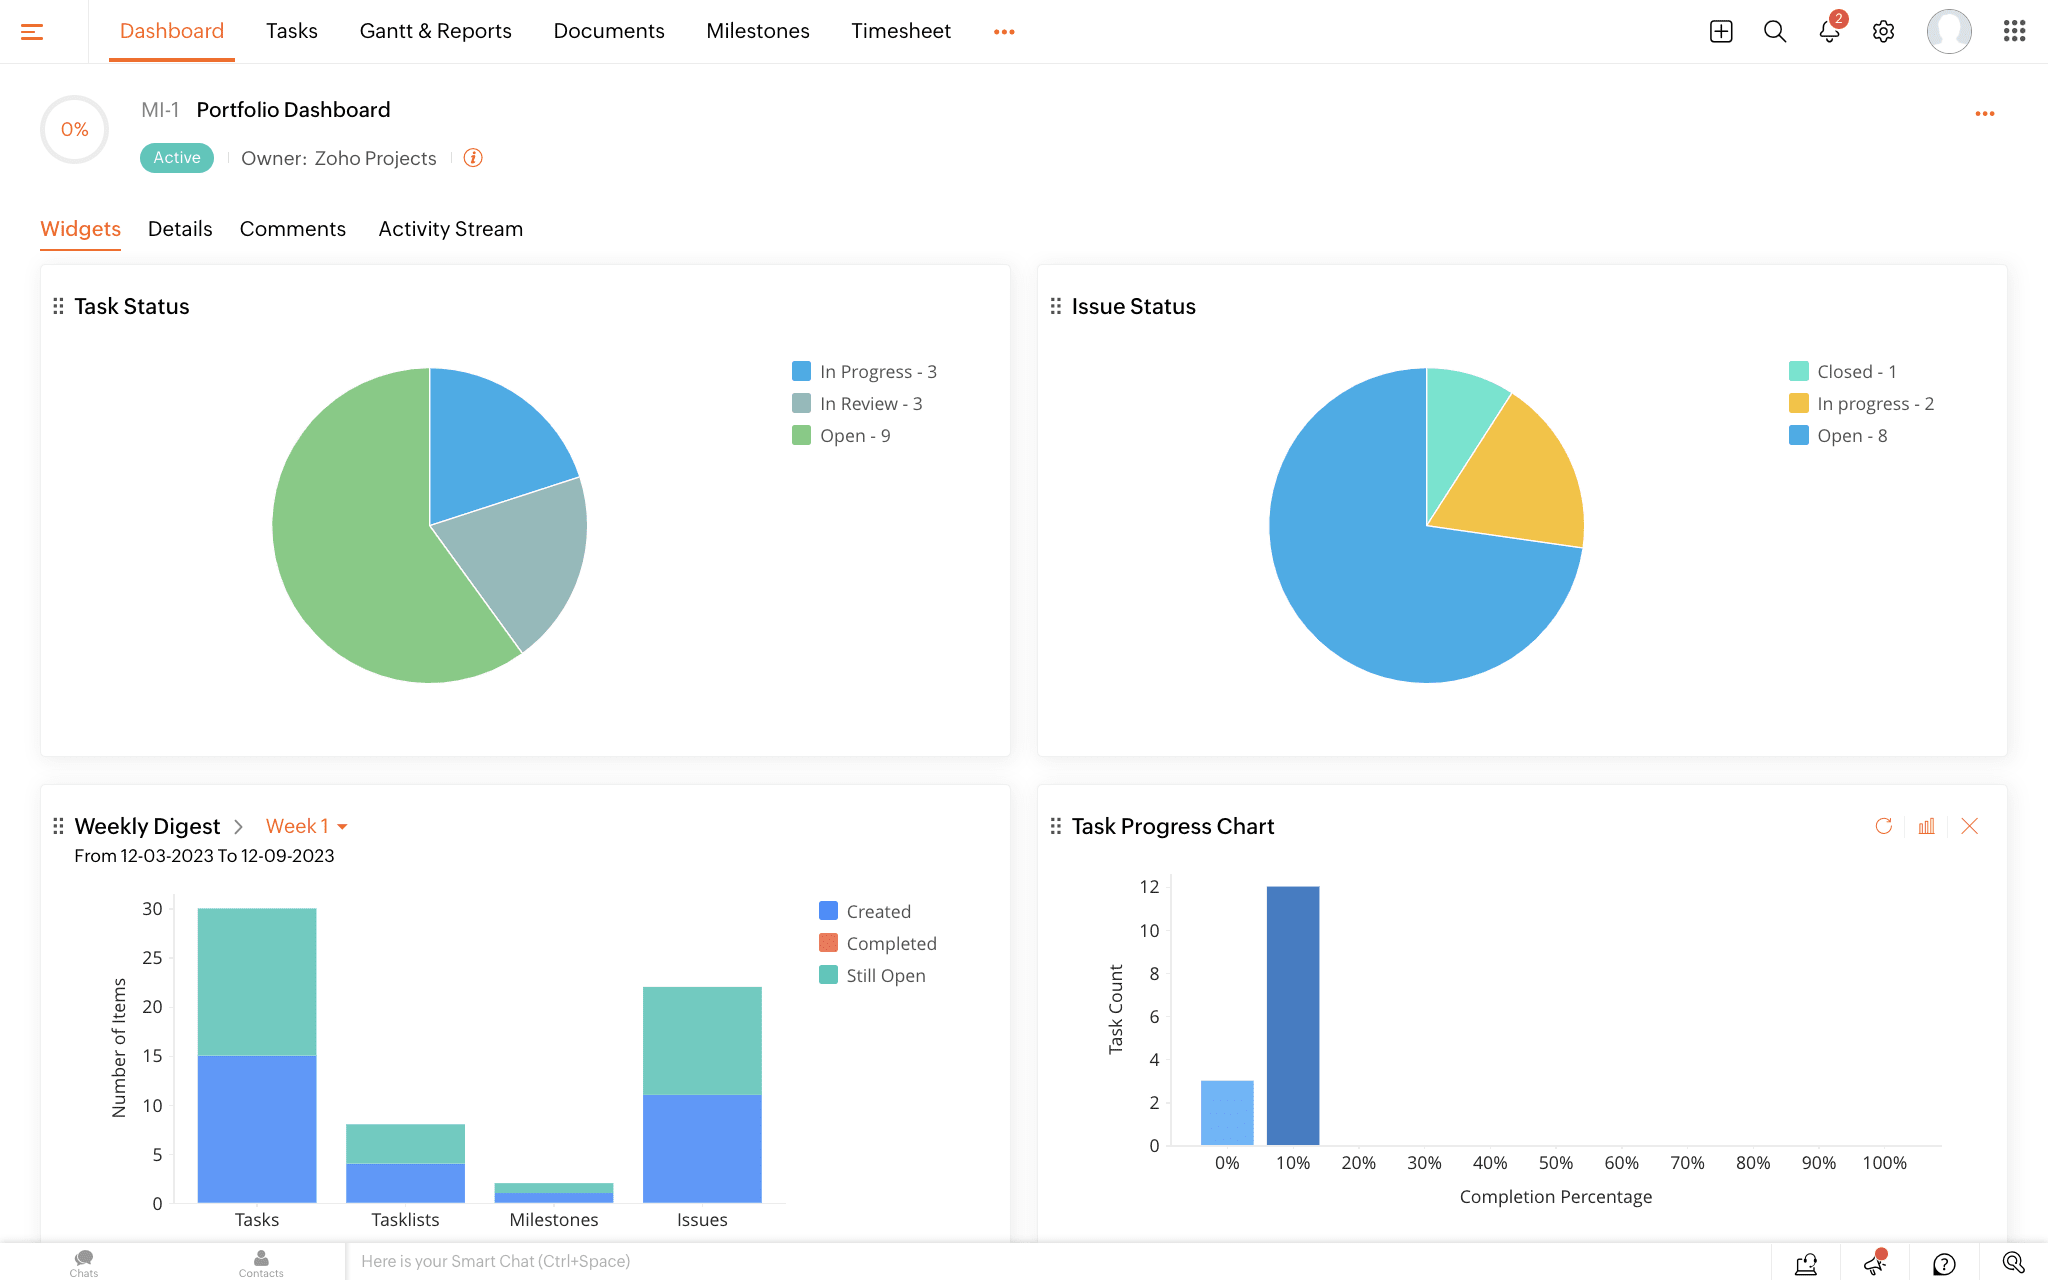2048x1280 pixels.
Task: Open the Comments section
Action: 292,229
